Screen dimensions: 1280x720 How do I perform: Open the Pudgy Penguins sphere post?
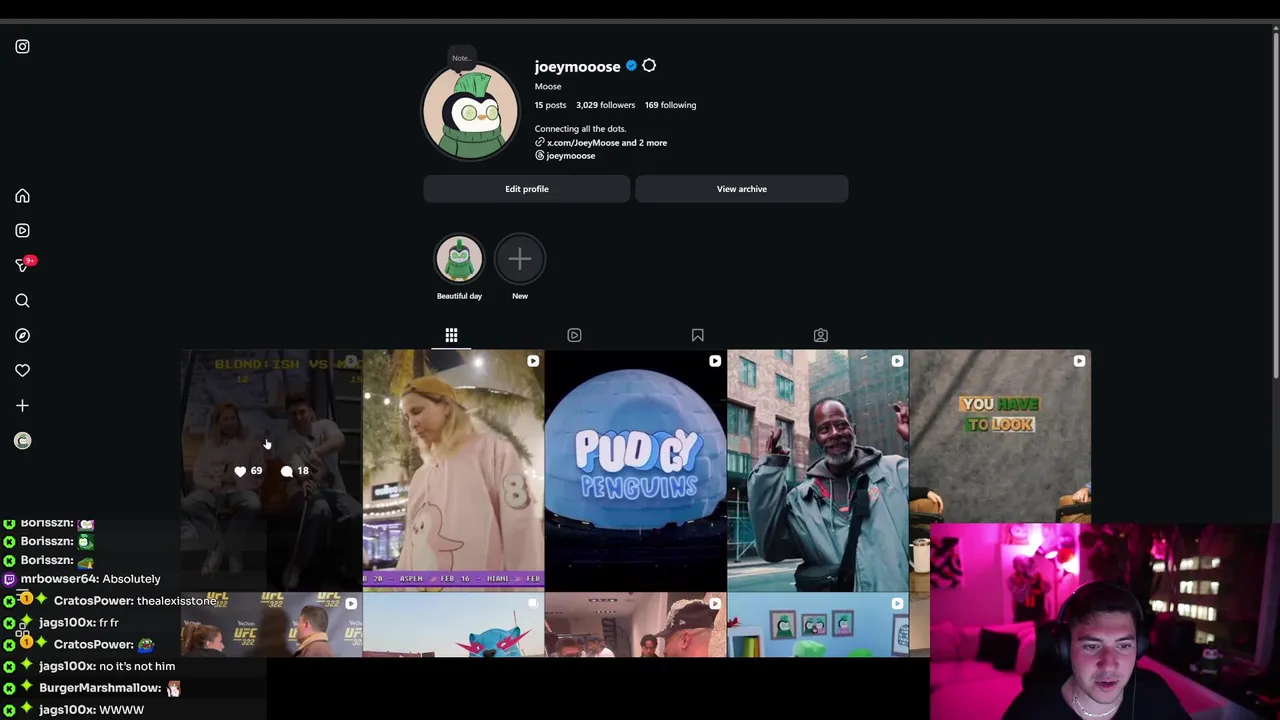tap(635, 470)
